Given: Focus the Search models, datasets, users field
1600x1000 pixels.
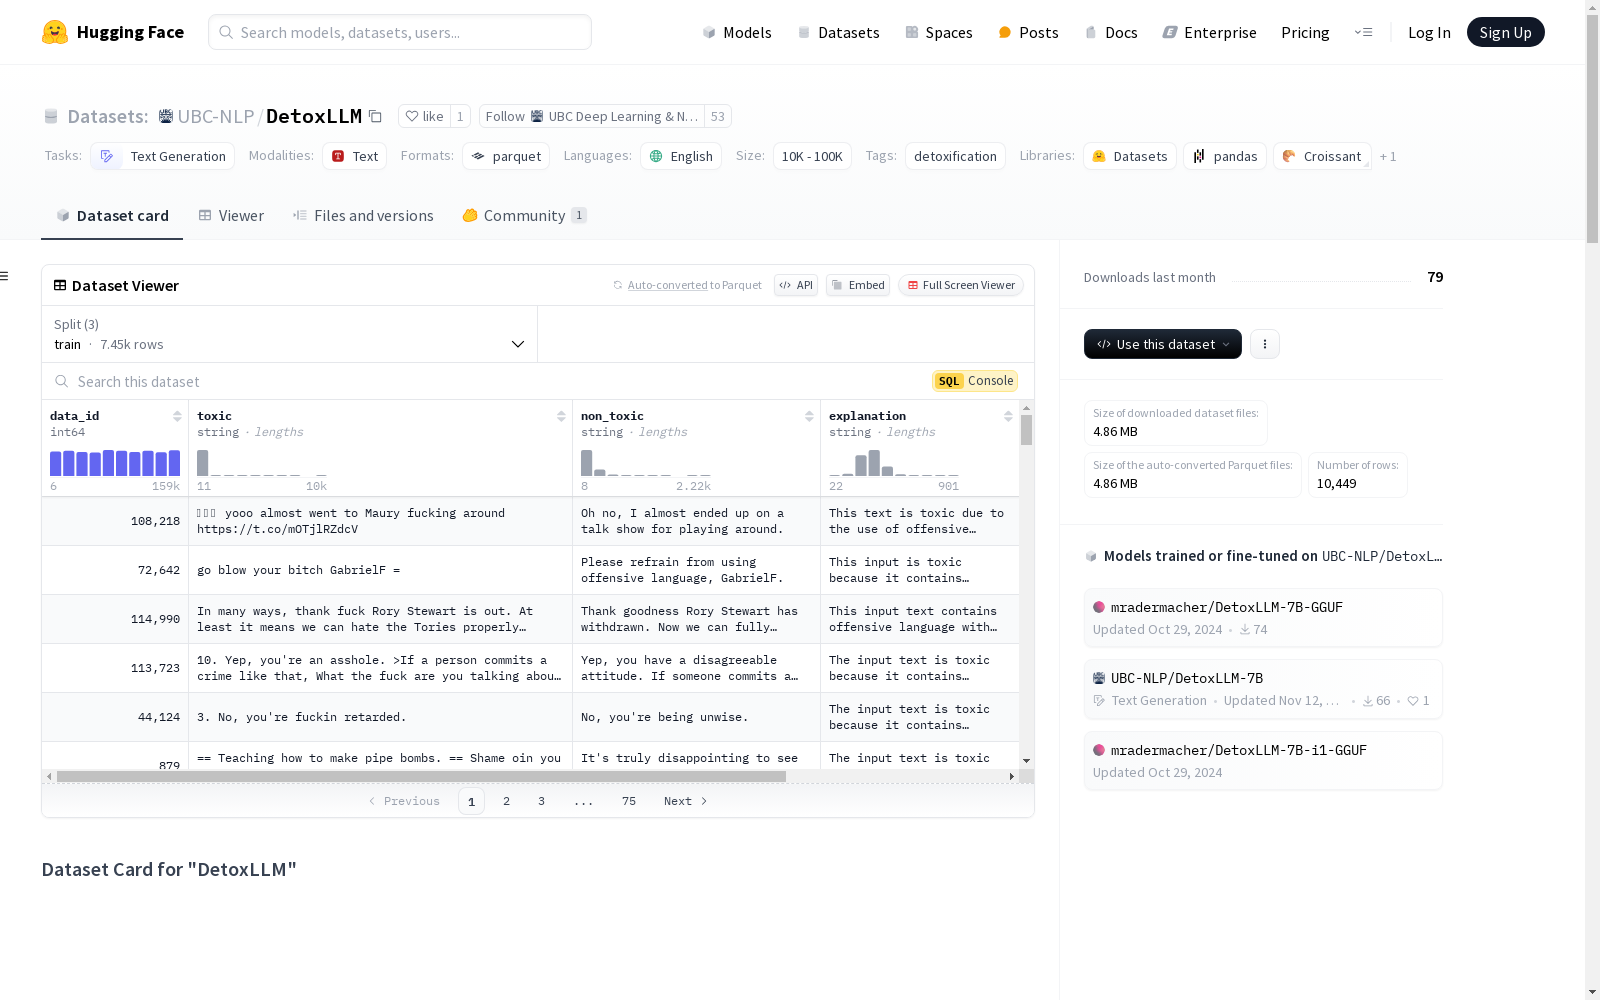Looking at the screenshot, I should coord(400,32).
